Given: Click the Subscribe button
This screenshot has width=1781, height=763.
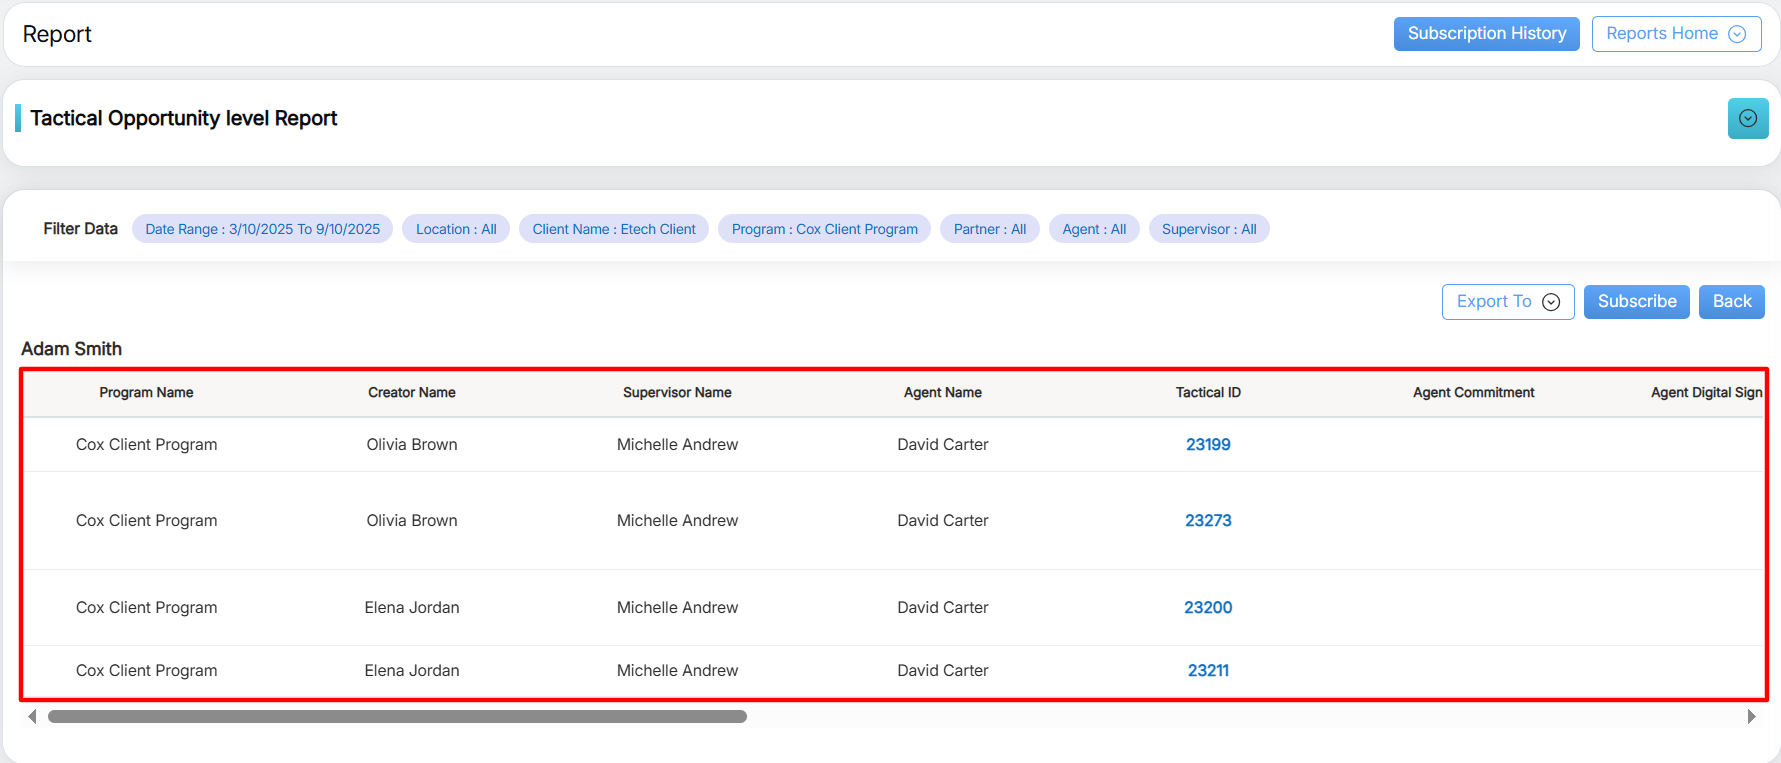Looking at the screenshot, I should pos(1636,302).
